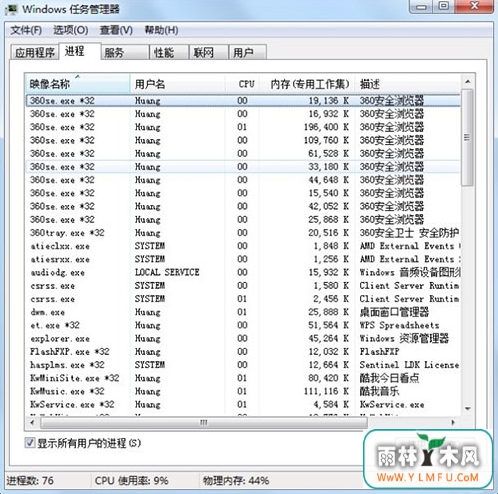Image resolution: width=498 pixels, height=494 pixels.
Task: Click the vertical scrollbar down arrow
Action: point(468,409)
